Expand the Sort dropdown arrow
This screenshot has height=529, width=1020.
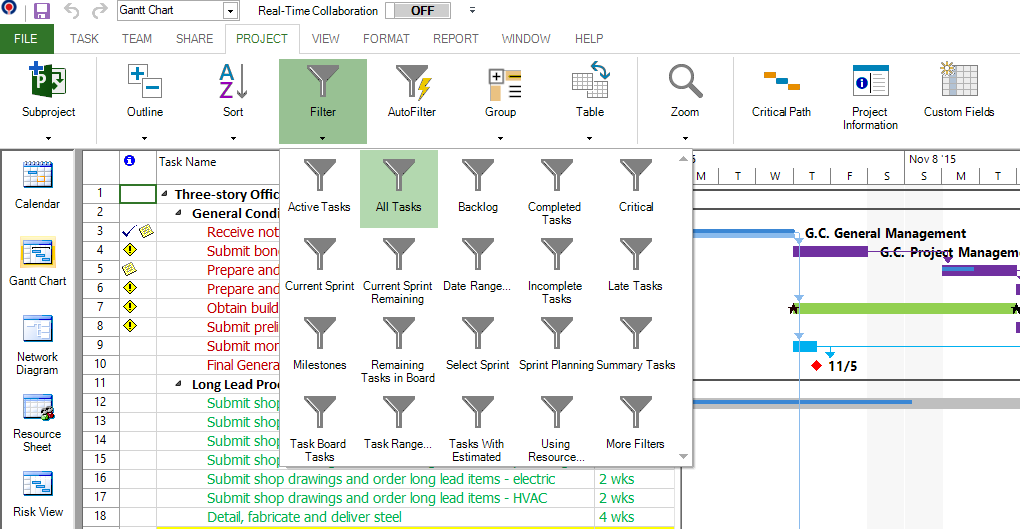click(233, 139)
